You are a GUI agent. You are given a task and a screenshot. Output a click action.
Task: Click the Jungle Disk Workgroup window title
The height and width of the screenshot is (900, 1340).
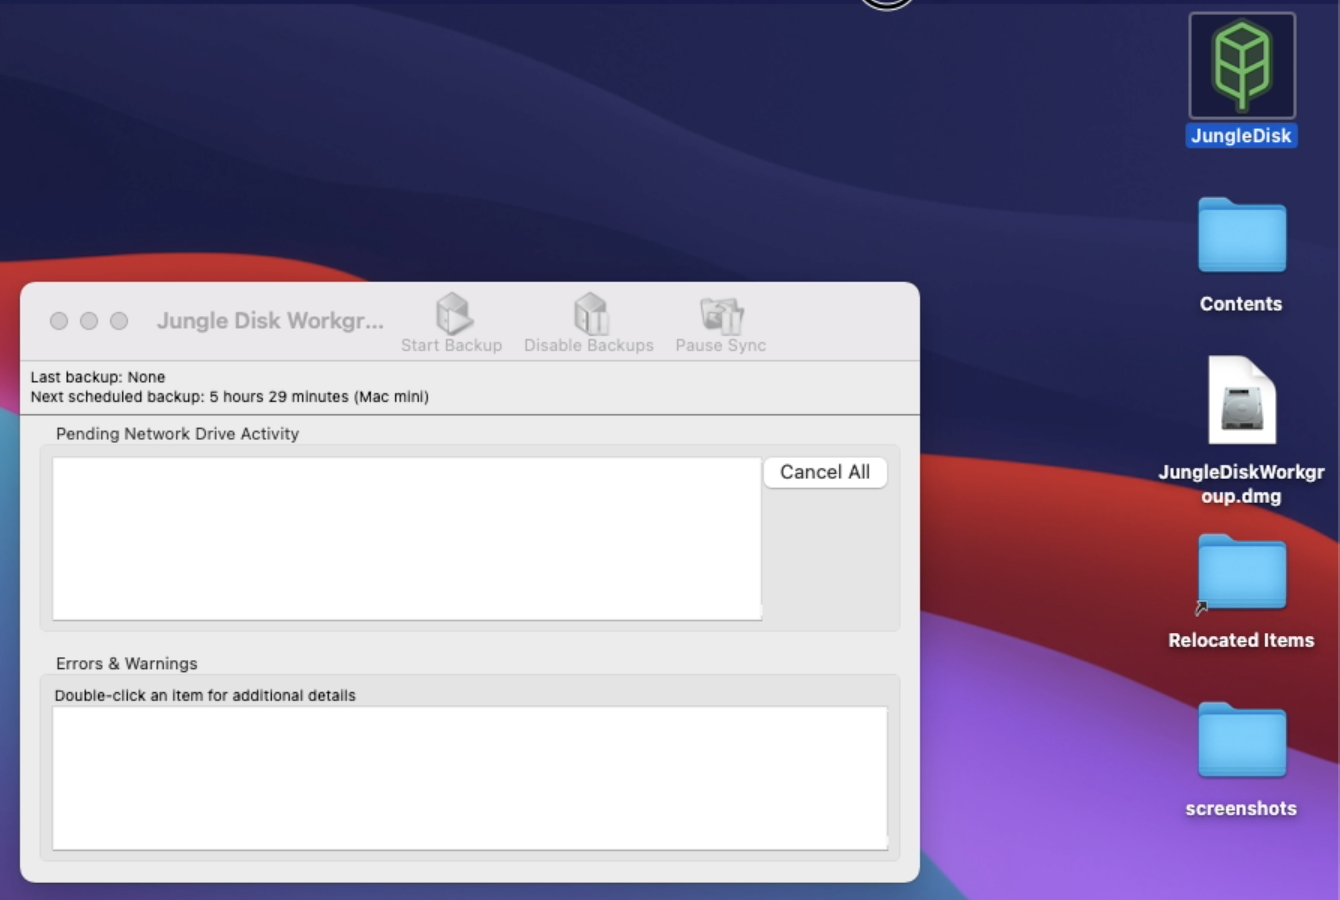coord(270,321)
